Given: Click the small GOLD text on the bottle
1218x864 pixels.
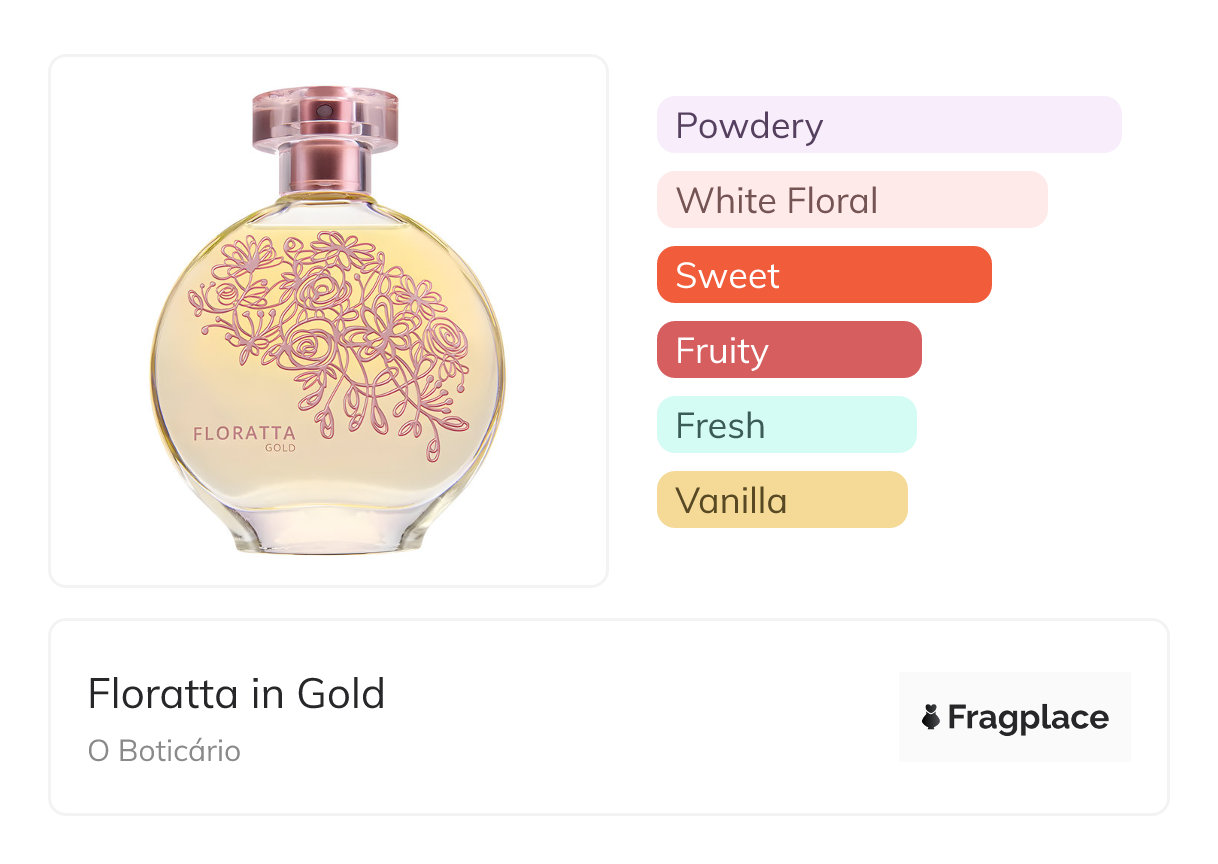Looking at the screenshot, I should 279,448.
